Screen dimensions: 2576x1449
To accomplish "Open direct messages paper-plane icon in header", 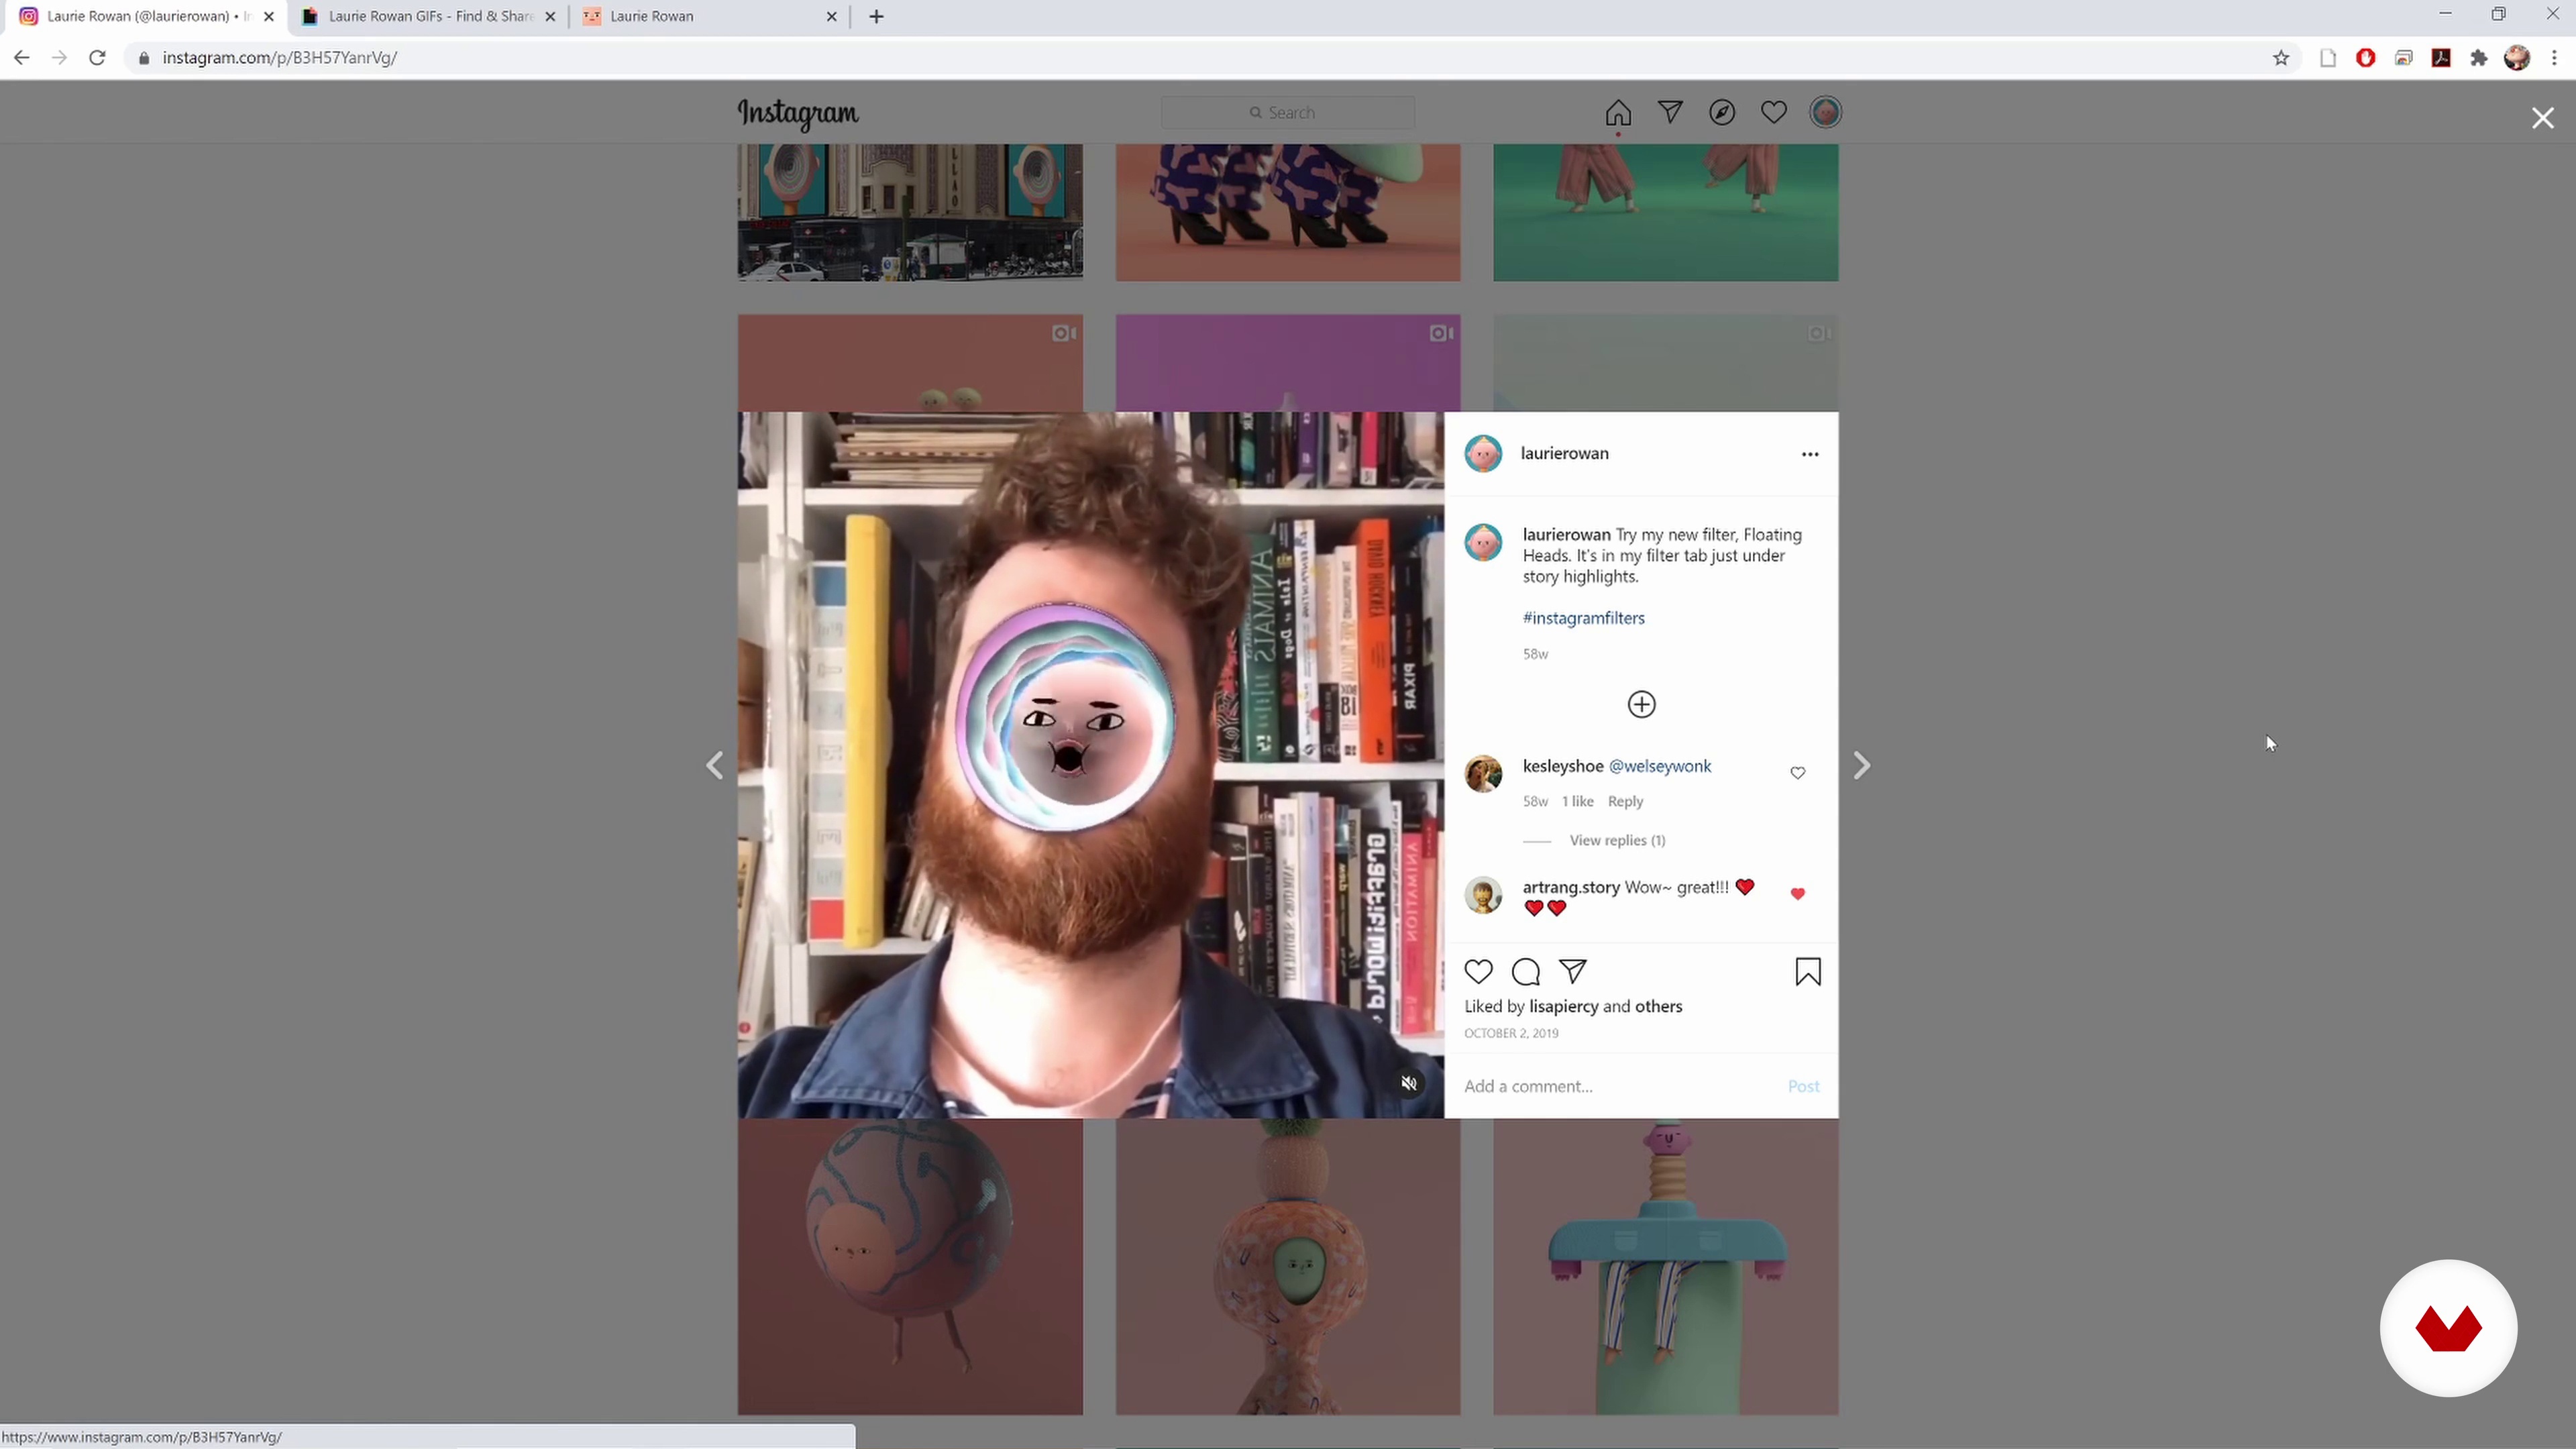I will coord(1670,112).
